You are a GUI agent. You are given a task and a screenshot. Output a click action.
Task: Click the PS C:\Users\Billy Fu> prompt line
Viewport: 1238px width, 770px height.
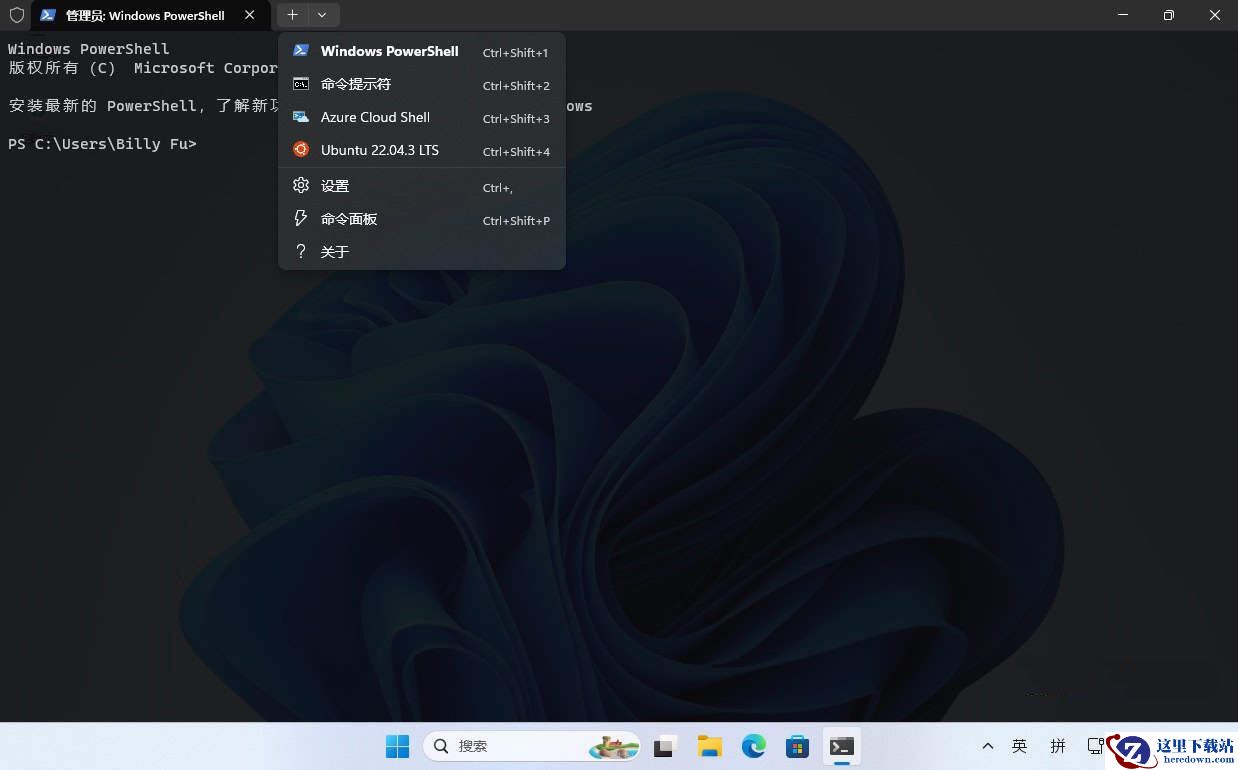[102, 144]
